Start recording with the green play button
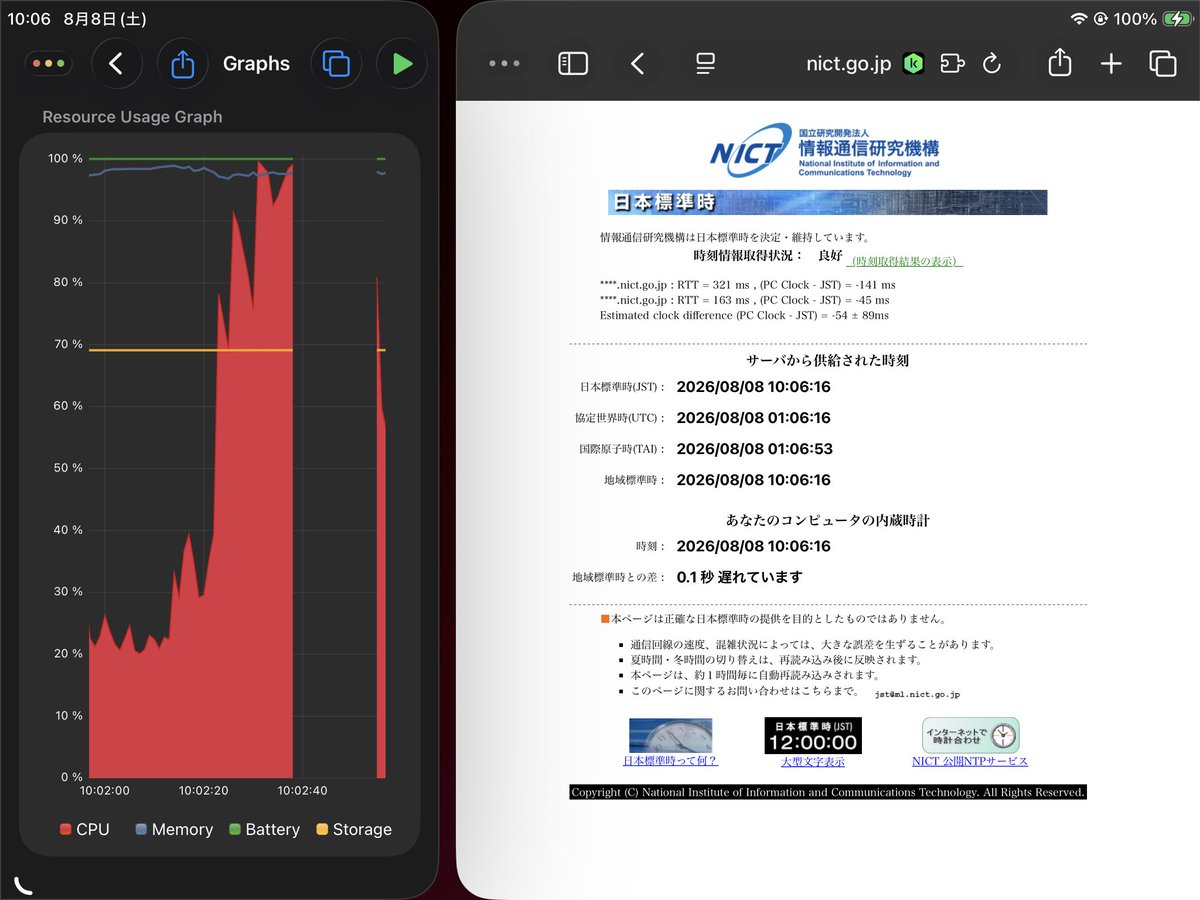The width and height of the screenshot is (1200, 900). pos(402,64)
